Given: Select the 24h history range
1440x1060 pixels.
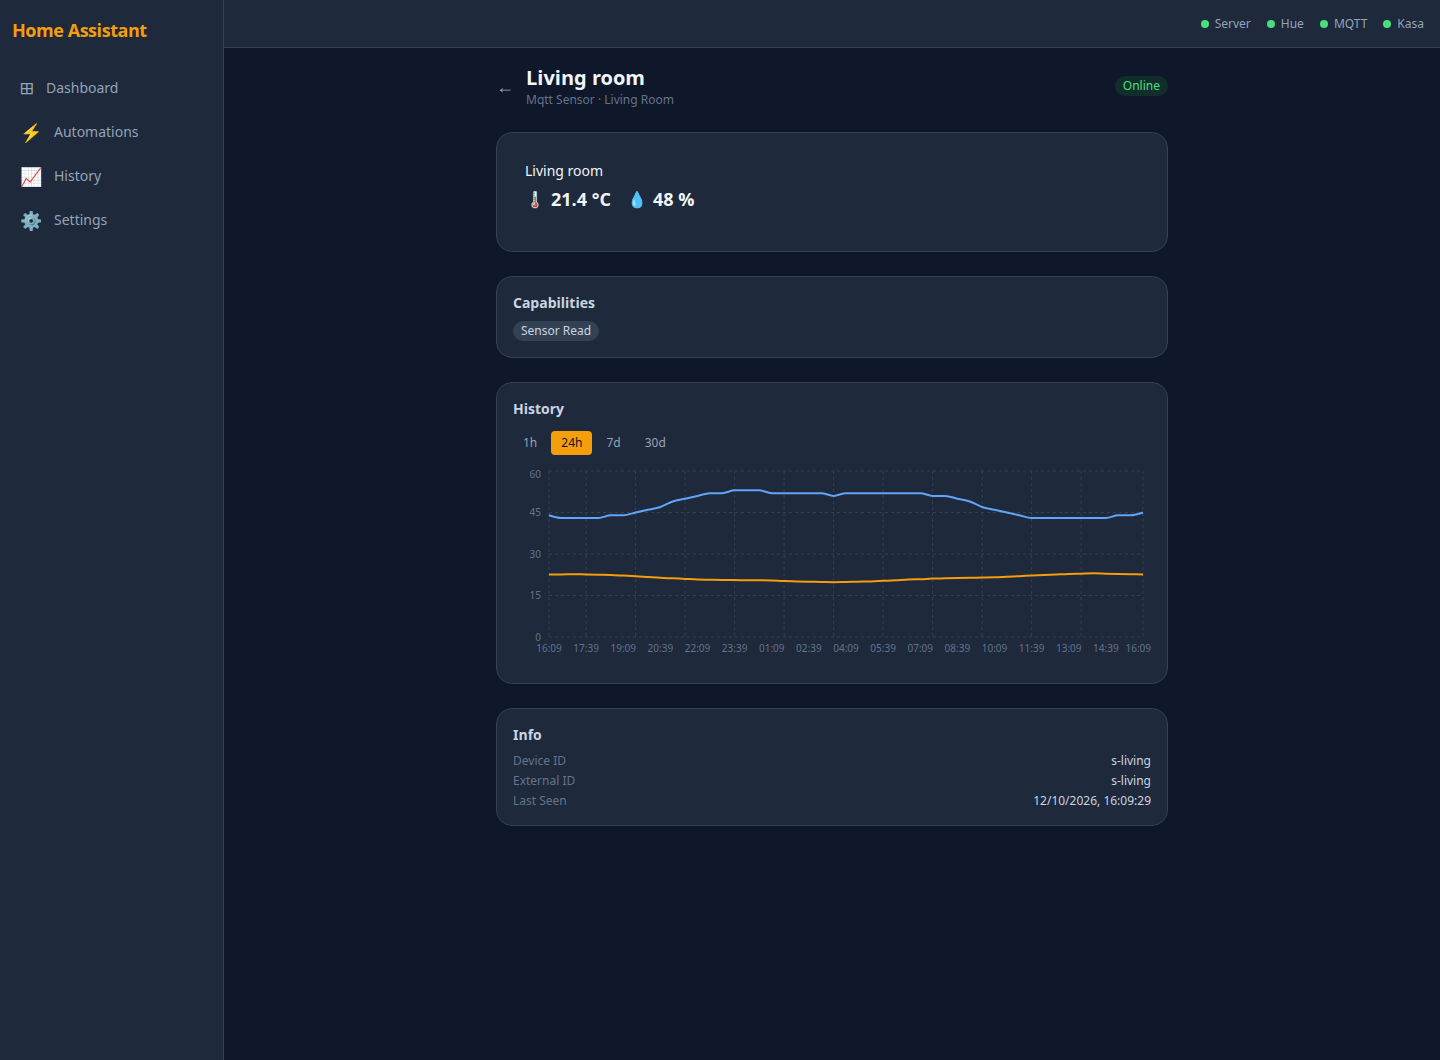Looking at the screenshot, I should point(571,443).
